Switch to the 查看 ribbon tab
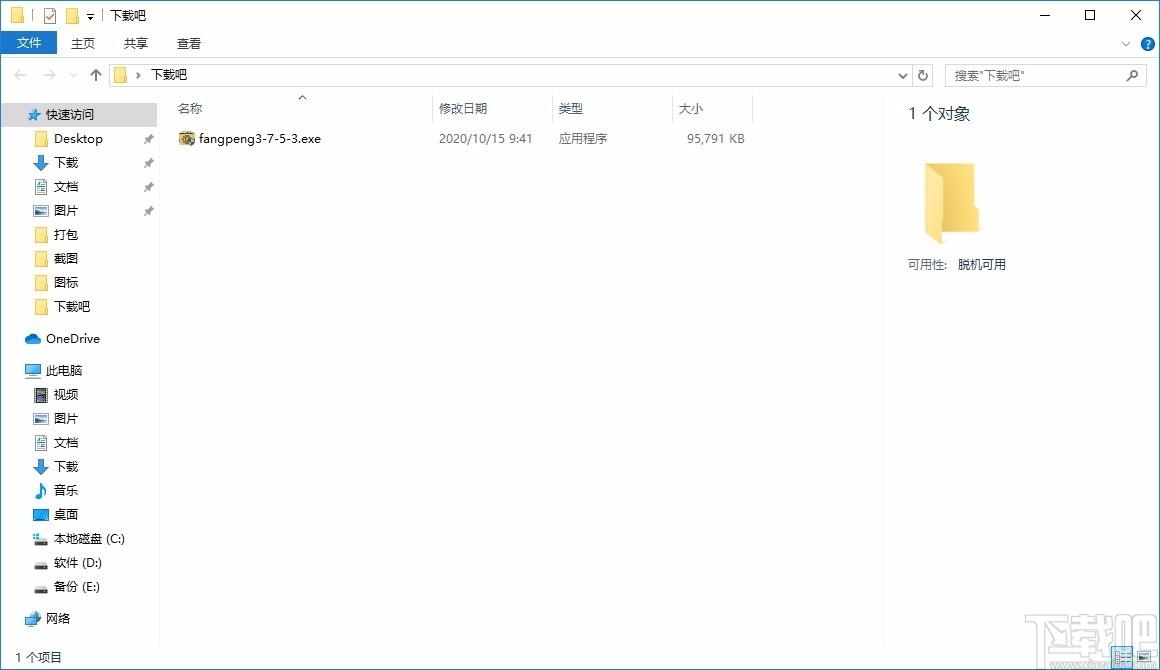Viewport: 1160px width, 670px height. pyautogui.click(x=189, y=43)
